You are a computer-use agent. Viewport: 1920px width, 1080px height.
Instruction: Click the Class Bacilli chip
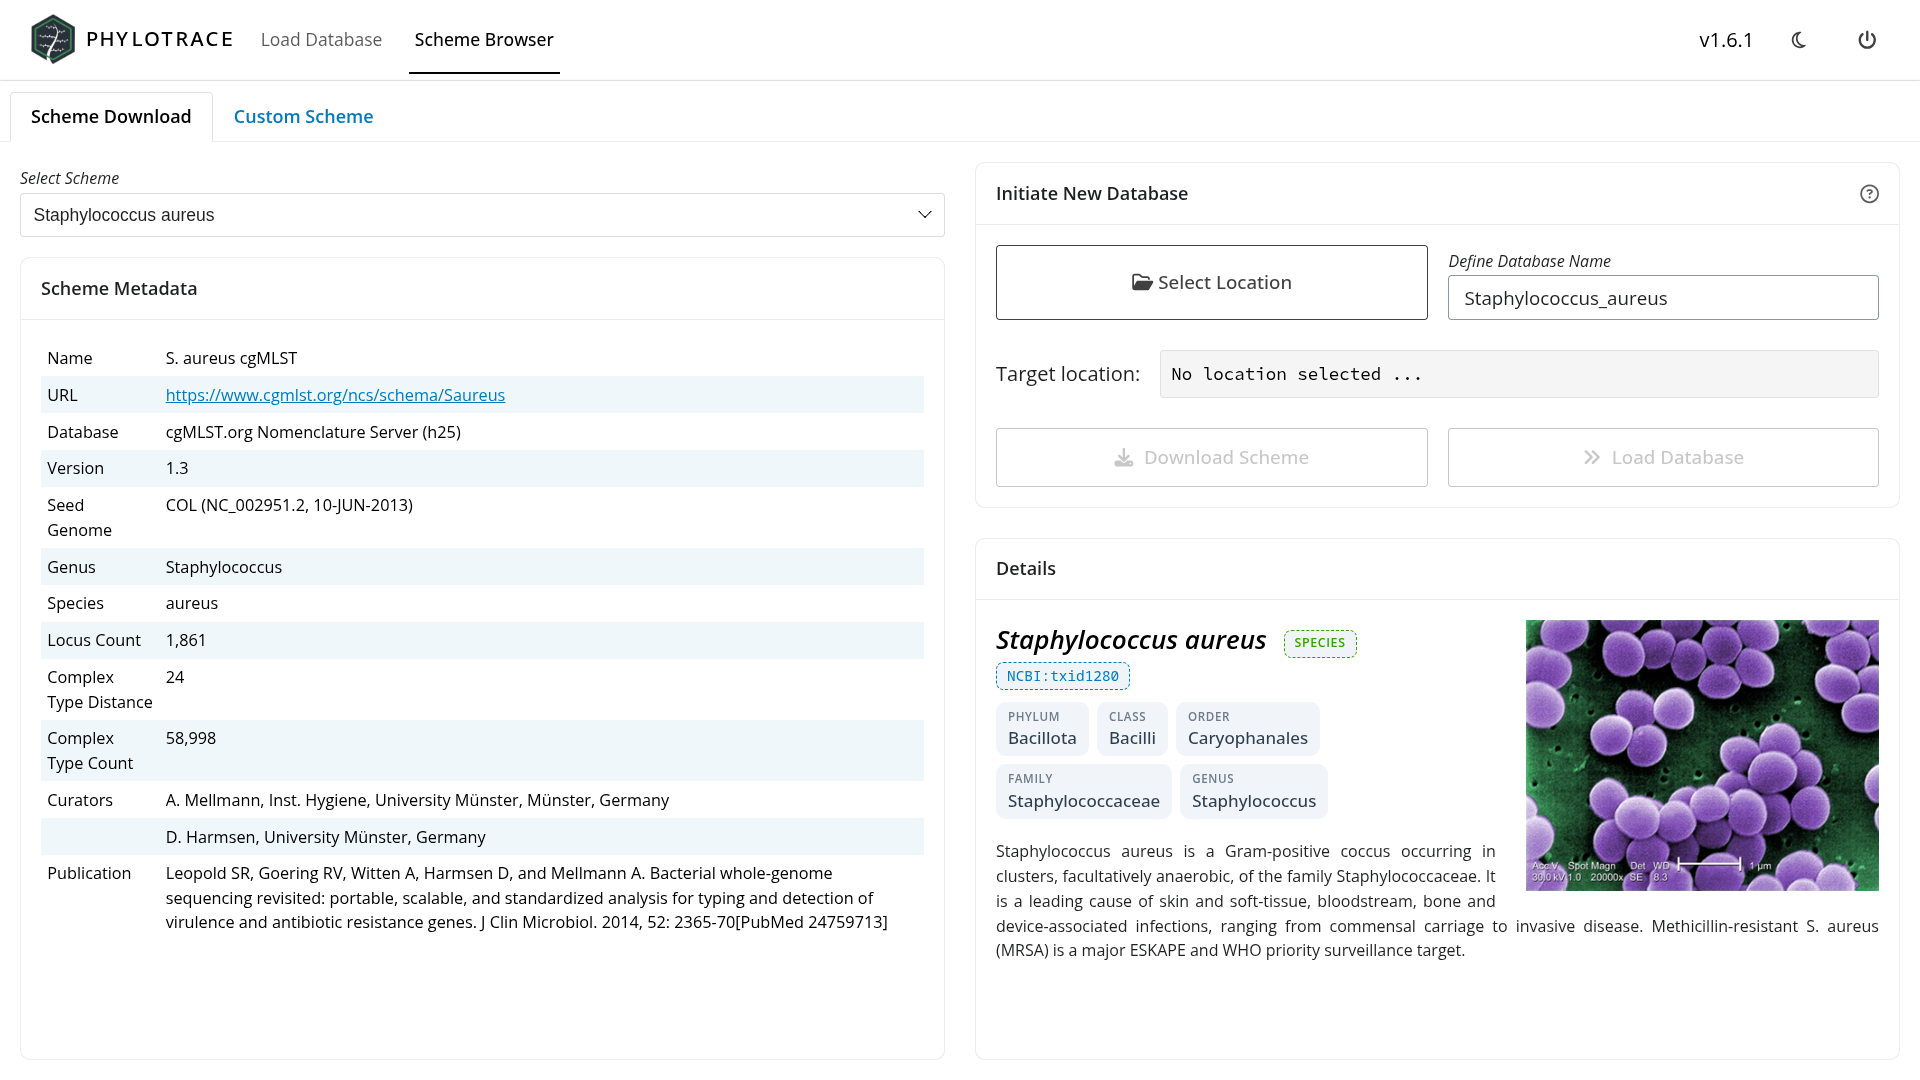(x=1132, y=729)
